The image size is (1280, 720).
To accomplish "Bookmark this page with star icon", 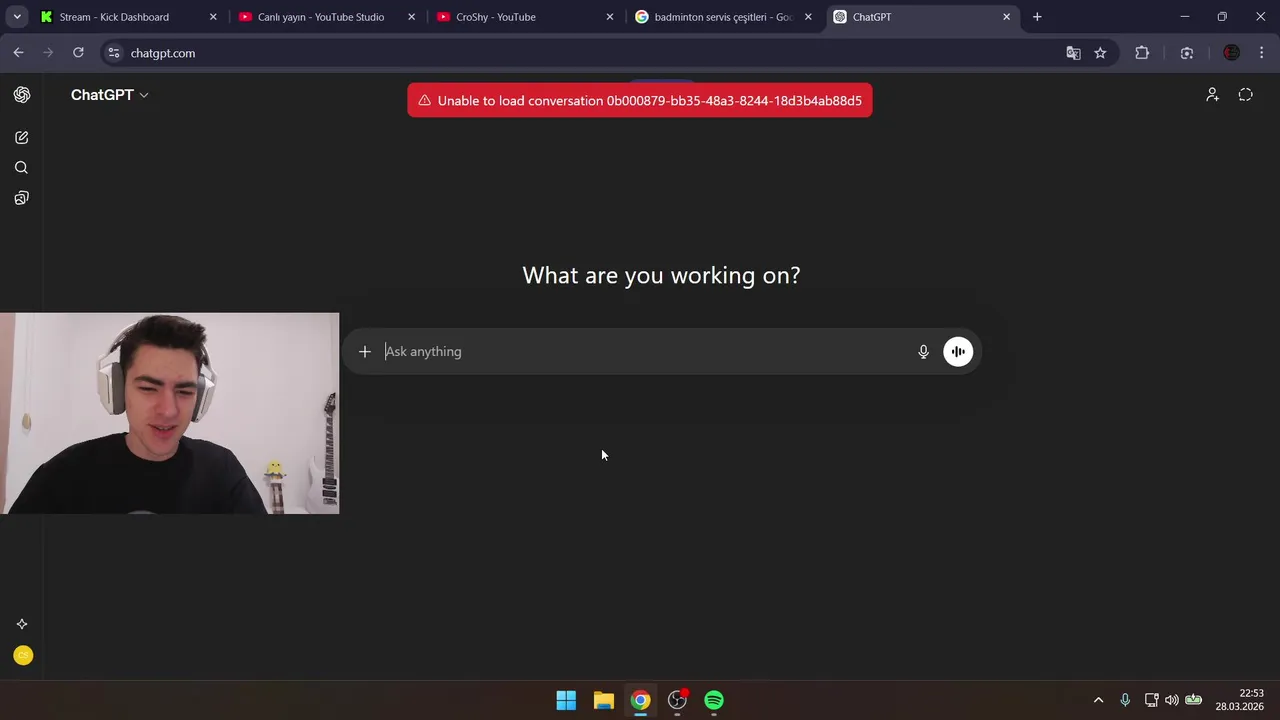I will (1100, 53).
